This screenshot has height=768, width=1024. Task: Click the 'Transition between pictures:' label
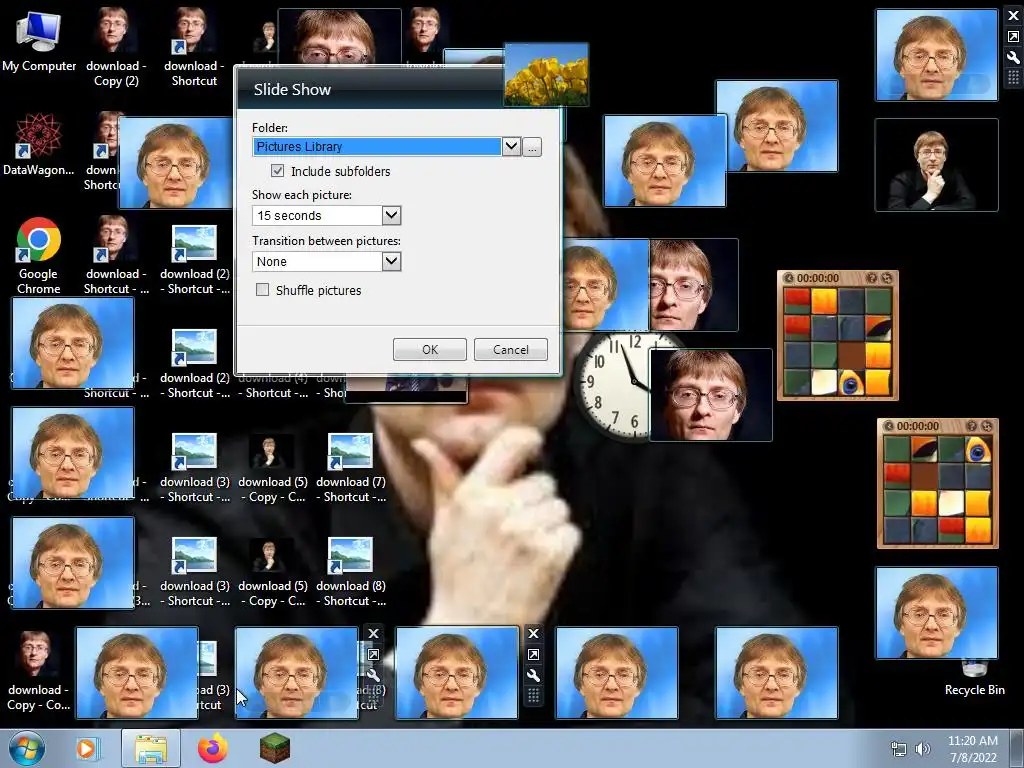[x=327, y=241]
